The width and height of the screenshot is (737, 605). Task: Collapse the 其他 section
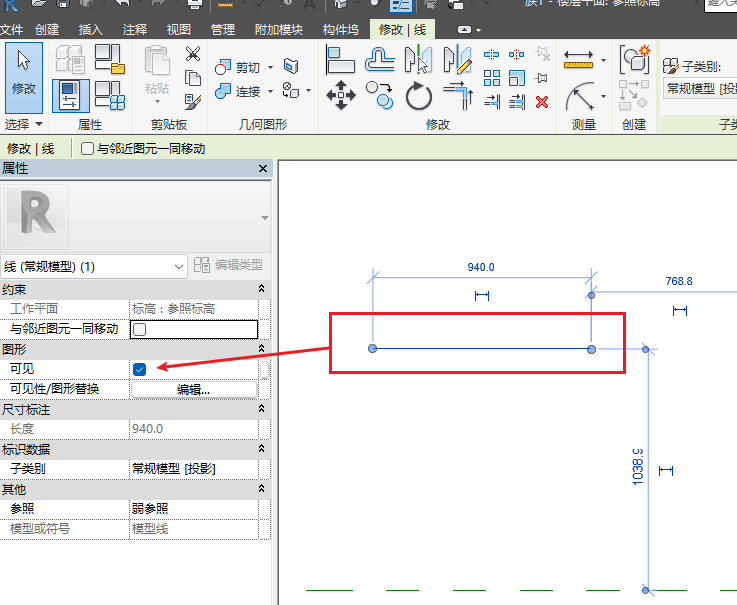[x=261, y=488]
